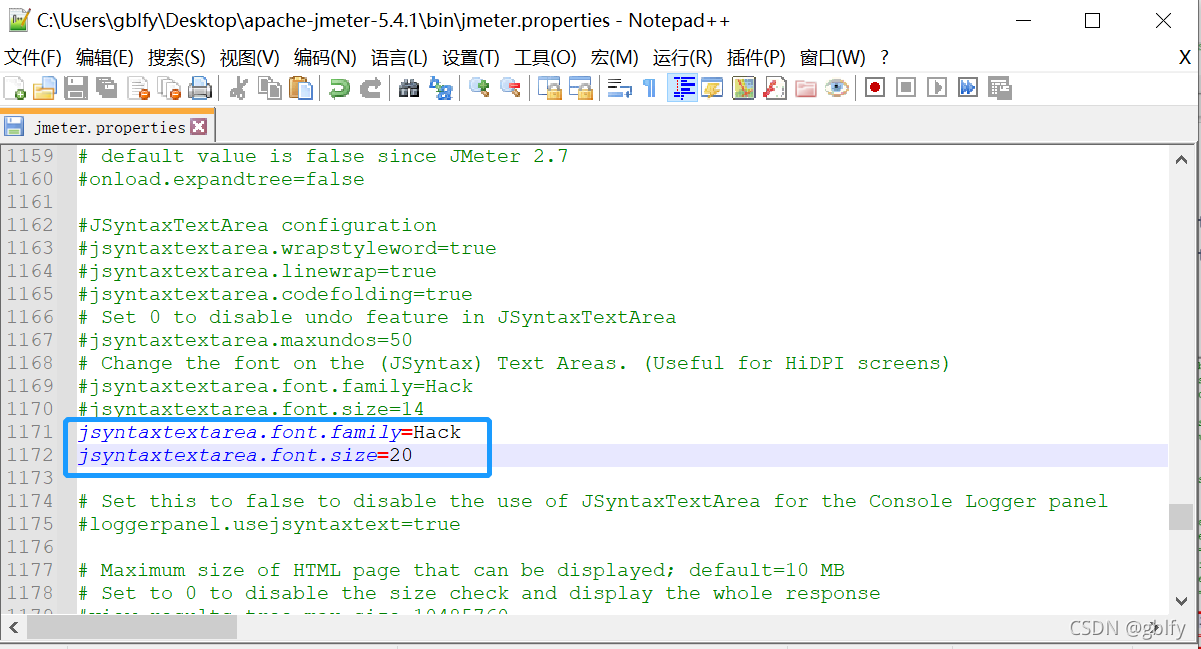Click the line #jsyntaxtextarea.codefolding=true

click(275, 294)
